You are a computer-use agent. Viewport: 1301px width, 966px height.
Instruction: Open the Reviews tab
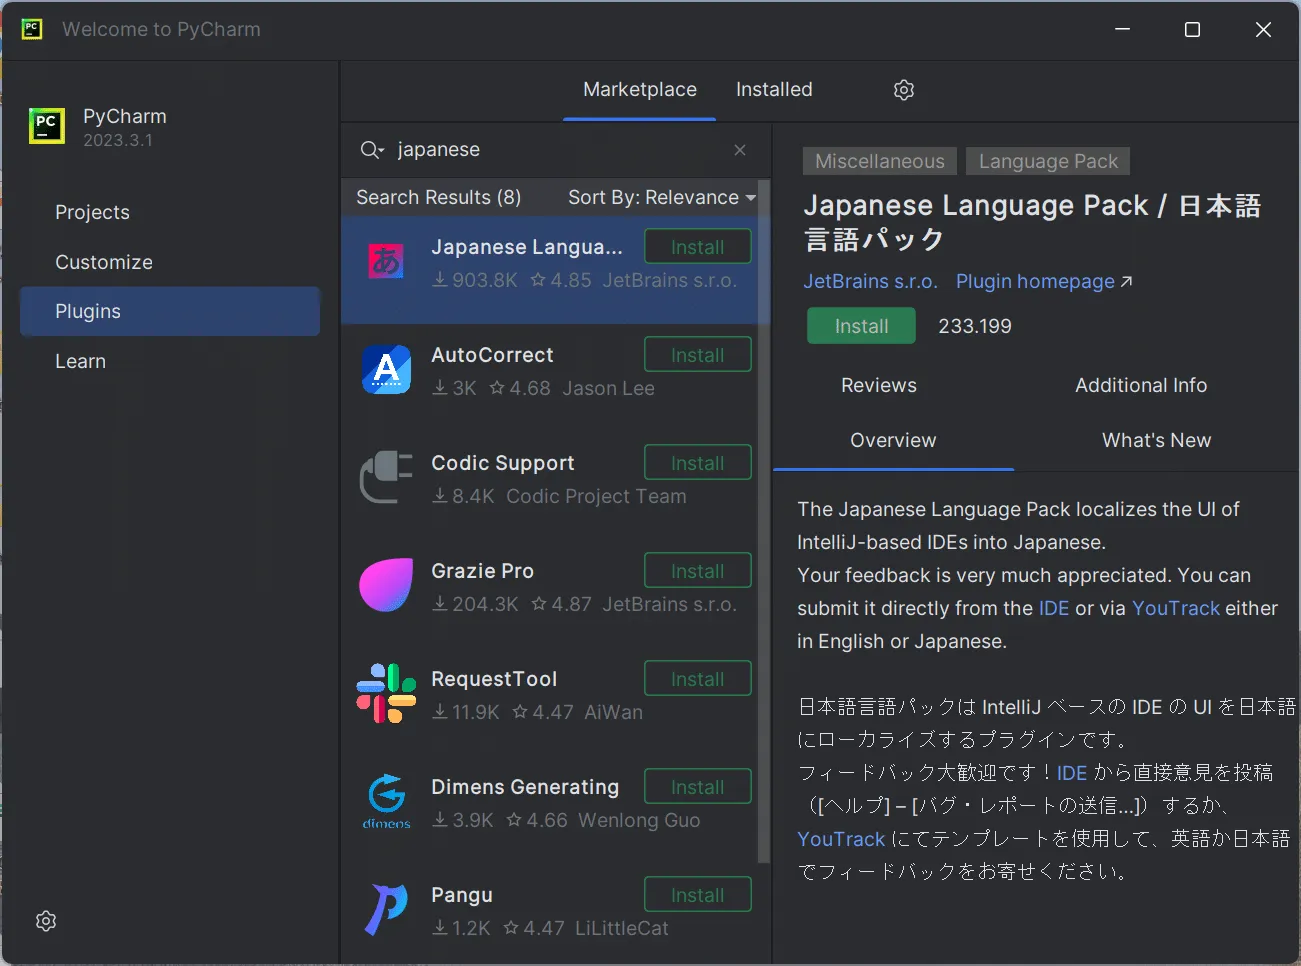879,385
